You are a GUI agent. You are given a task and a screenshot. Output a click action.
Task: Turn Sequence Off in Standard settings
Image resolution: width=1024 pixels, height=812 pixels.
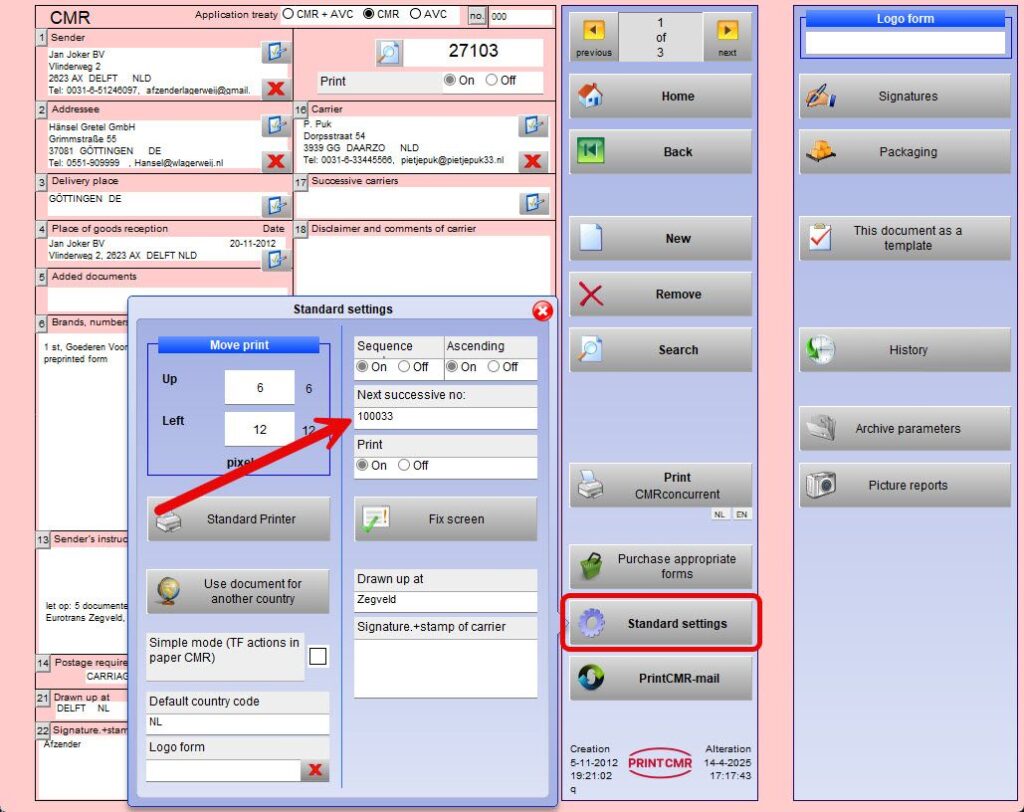[404, 367]
